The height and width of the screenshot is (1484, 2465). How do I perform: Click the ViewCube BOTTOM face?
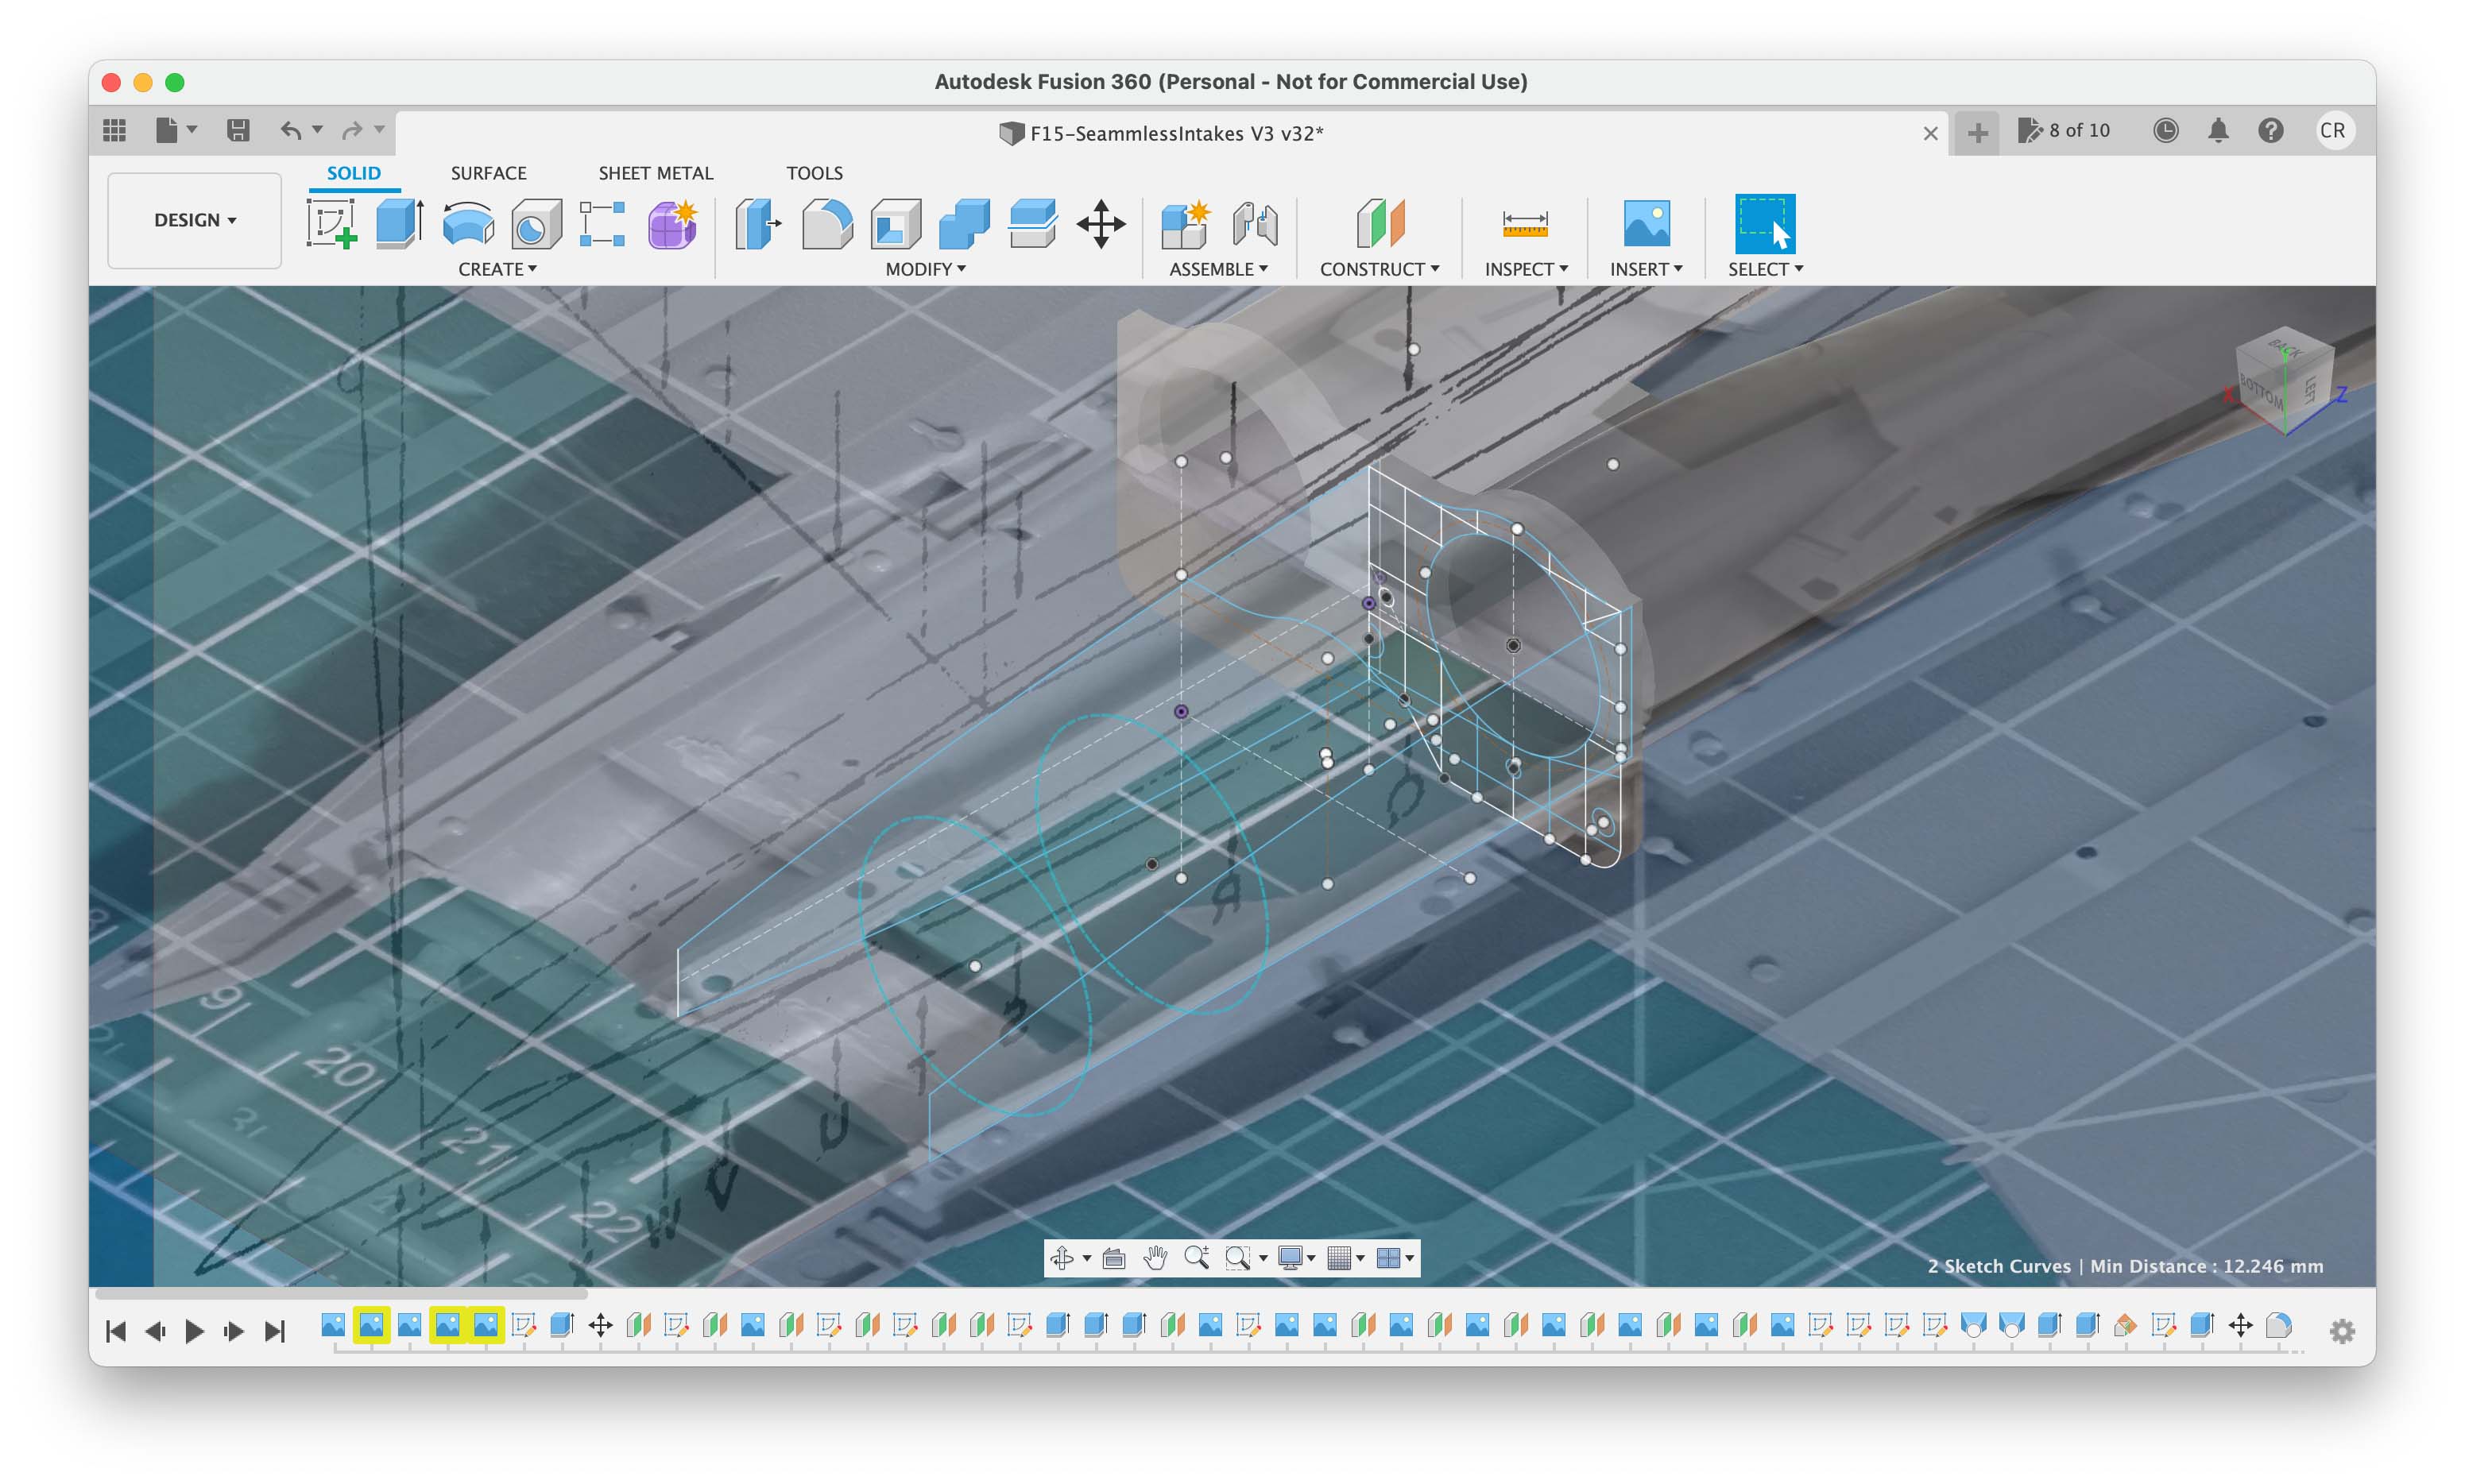click(2263, 390)
